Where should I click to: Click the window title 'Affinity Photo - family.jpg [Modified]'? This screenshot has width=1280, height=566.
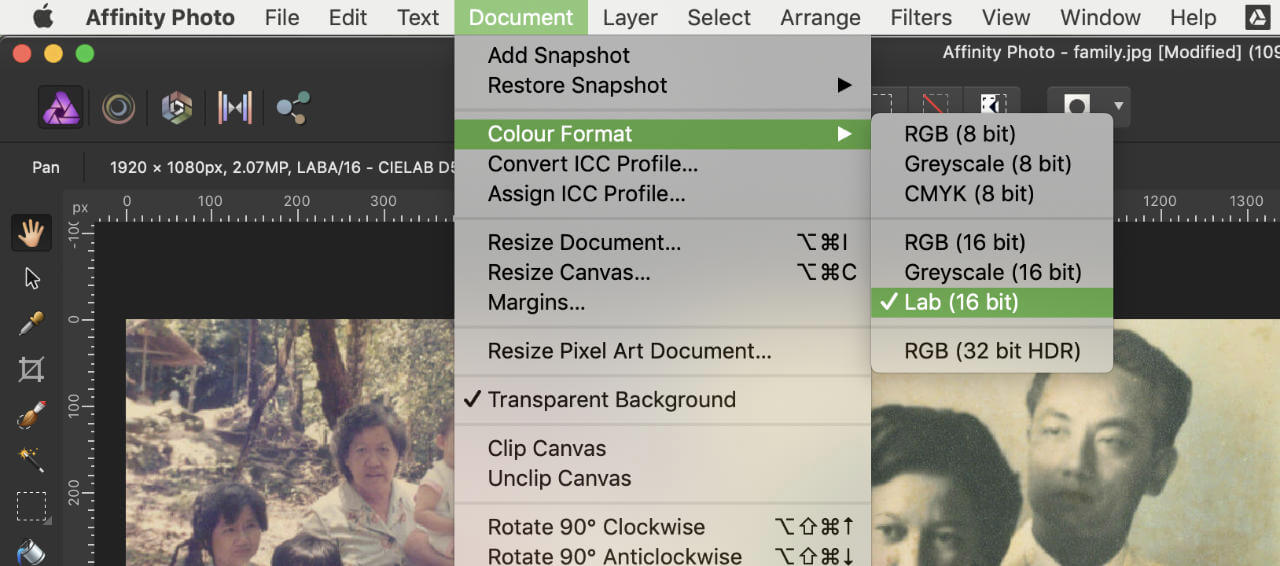[1092, 52]
